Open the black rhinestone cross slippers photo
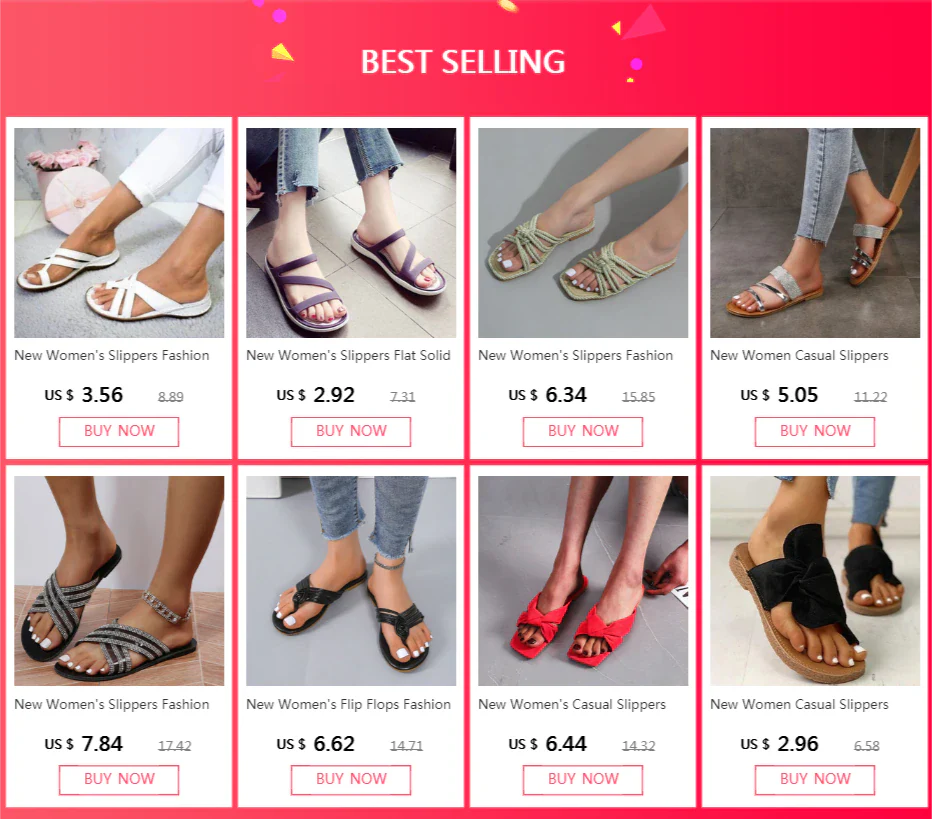This screenshot has width=932, height=819. pos(119,581)
